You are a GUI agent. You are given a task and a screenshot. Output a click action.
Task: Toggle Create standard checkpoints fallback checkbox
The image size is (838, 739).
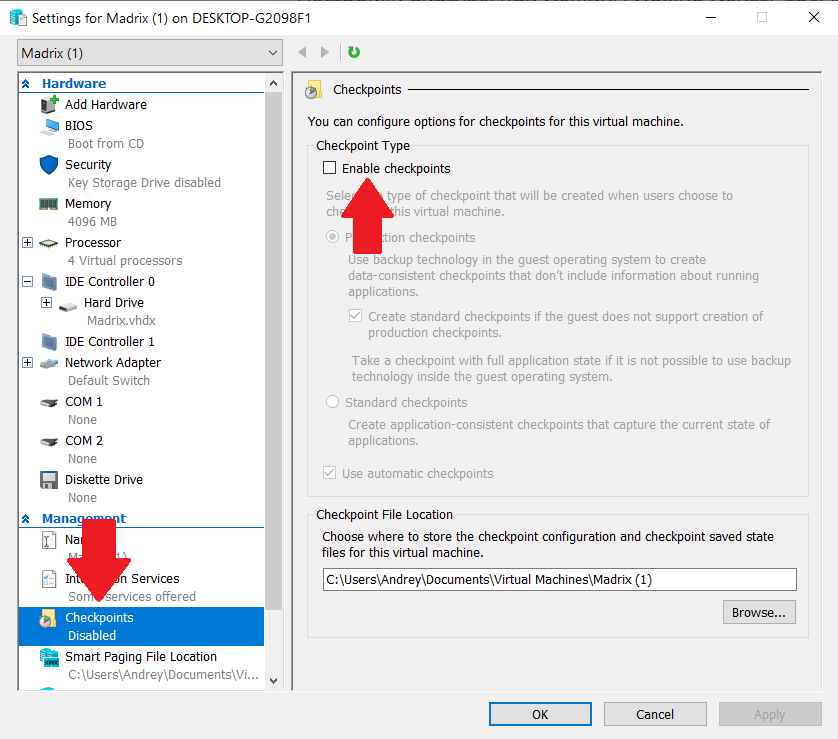coord(355,315)
